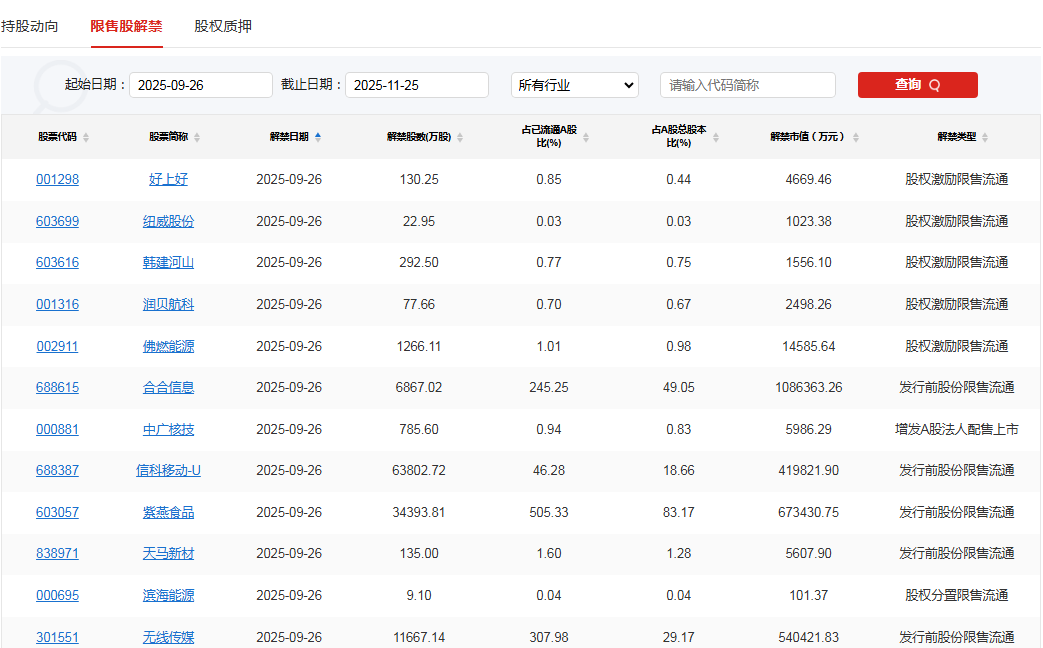The image size is (1043, 648).
Task: Open the 所有行业 industry dropdown
Action: [x=575, y=85]
